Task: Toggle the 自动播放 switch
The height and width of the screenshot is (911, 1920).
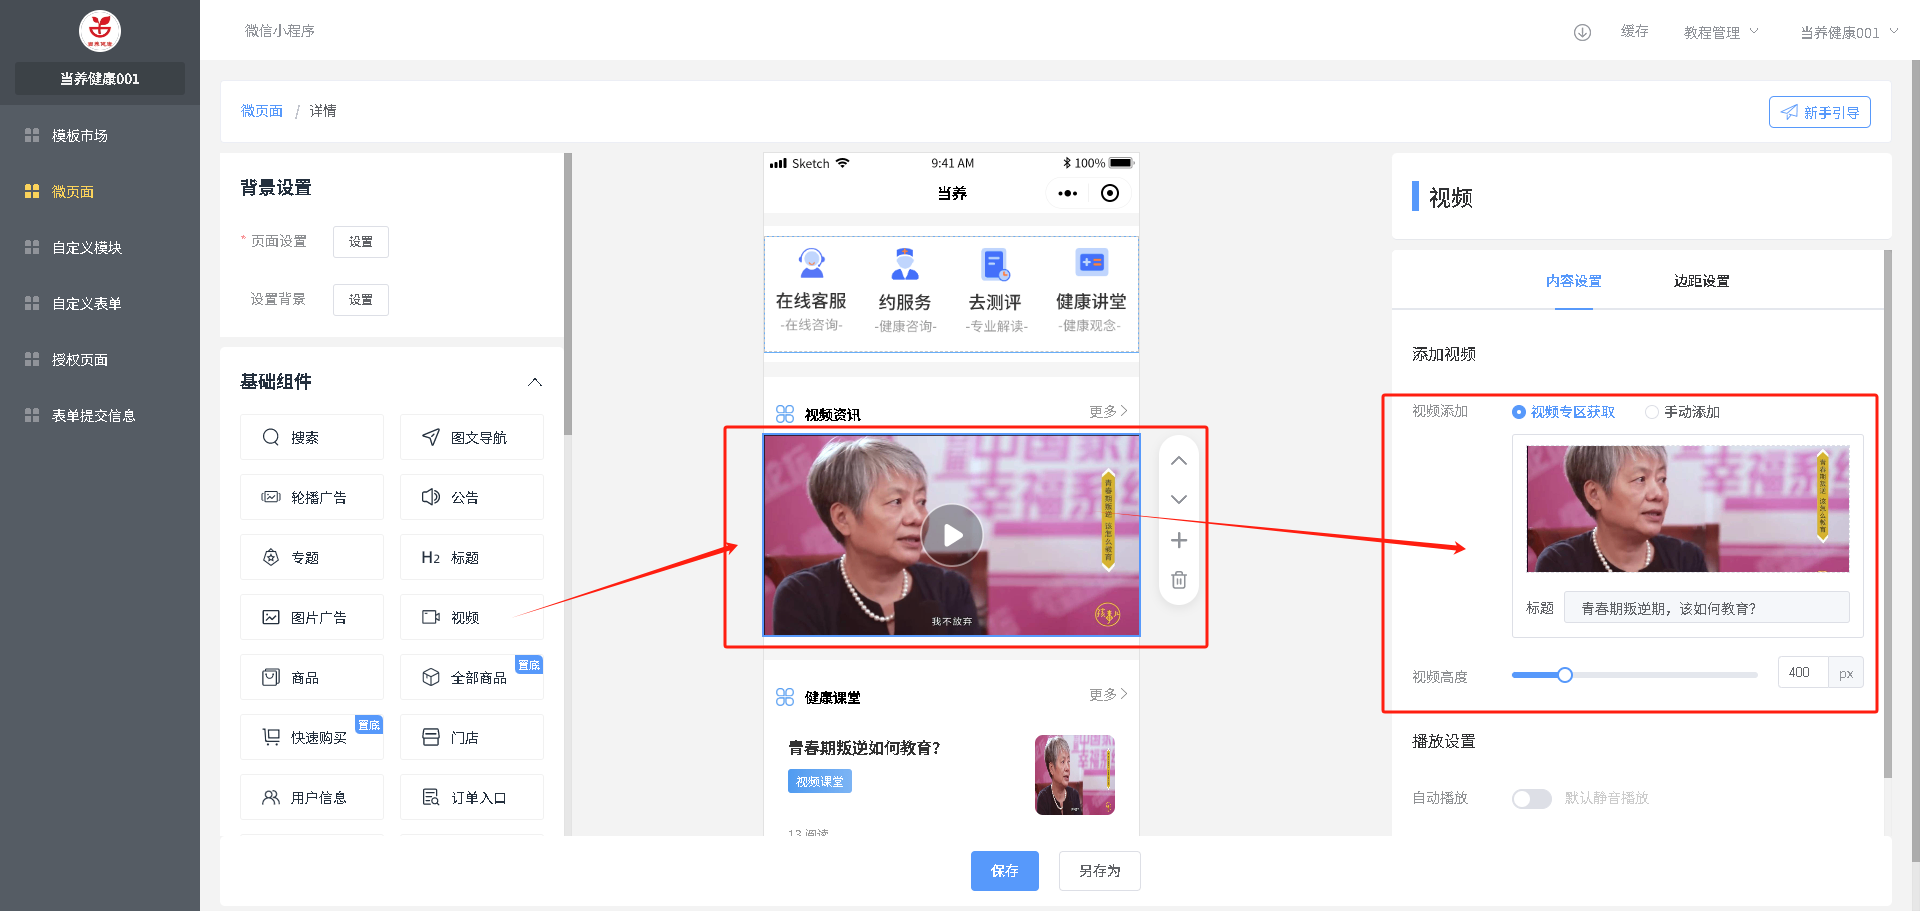Action: [x=1531, y=798]
